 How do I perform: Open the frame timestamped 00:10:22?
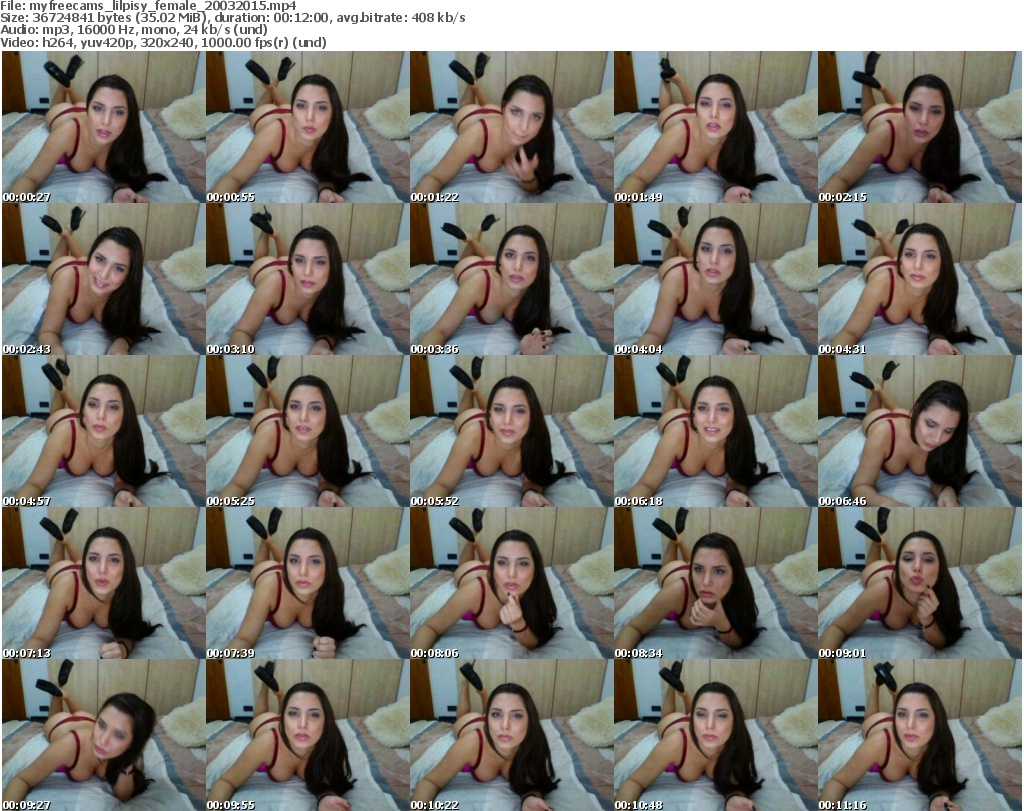point(510,735)
